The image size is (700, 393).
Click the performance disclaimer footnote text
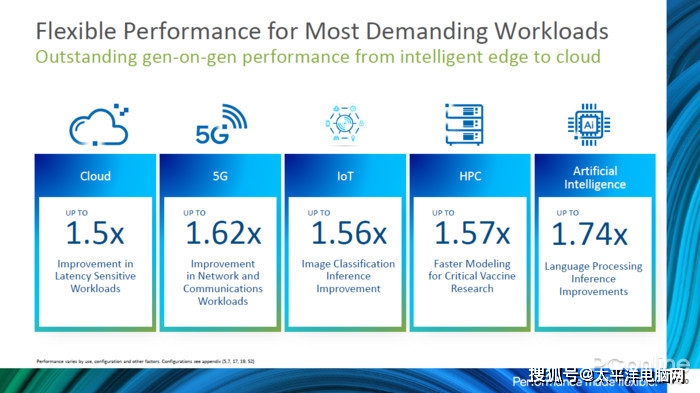pos(146,361)
